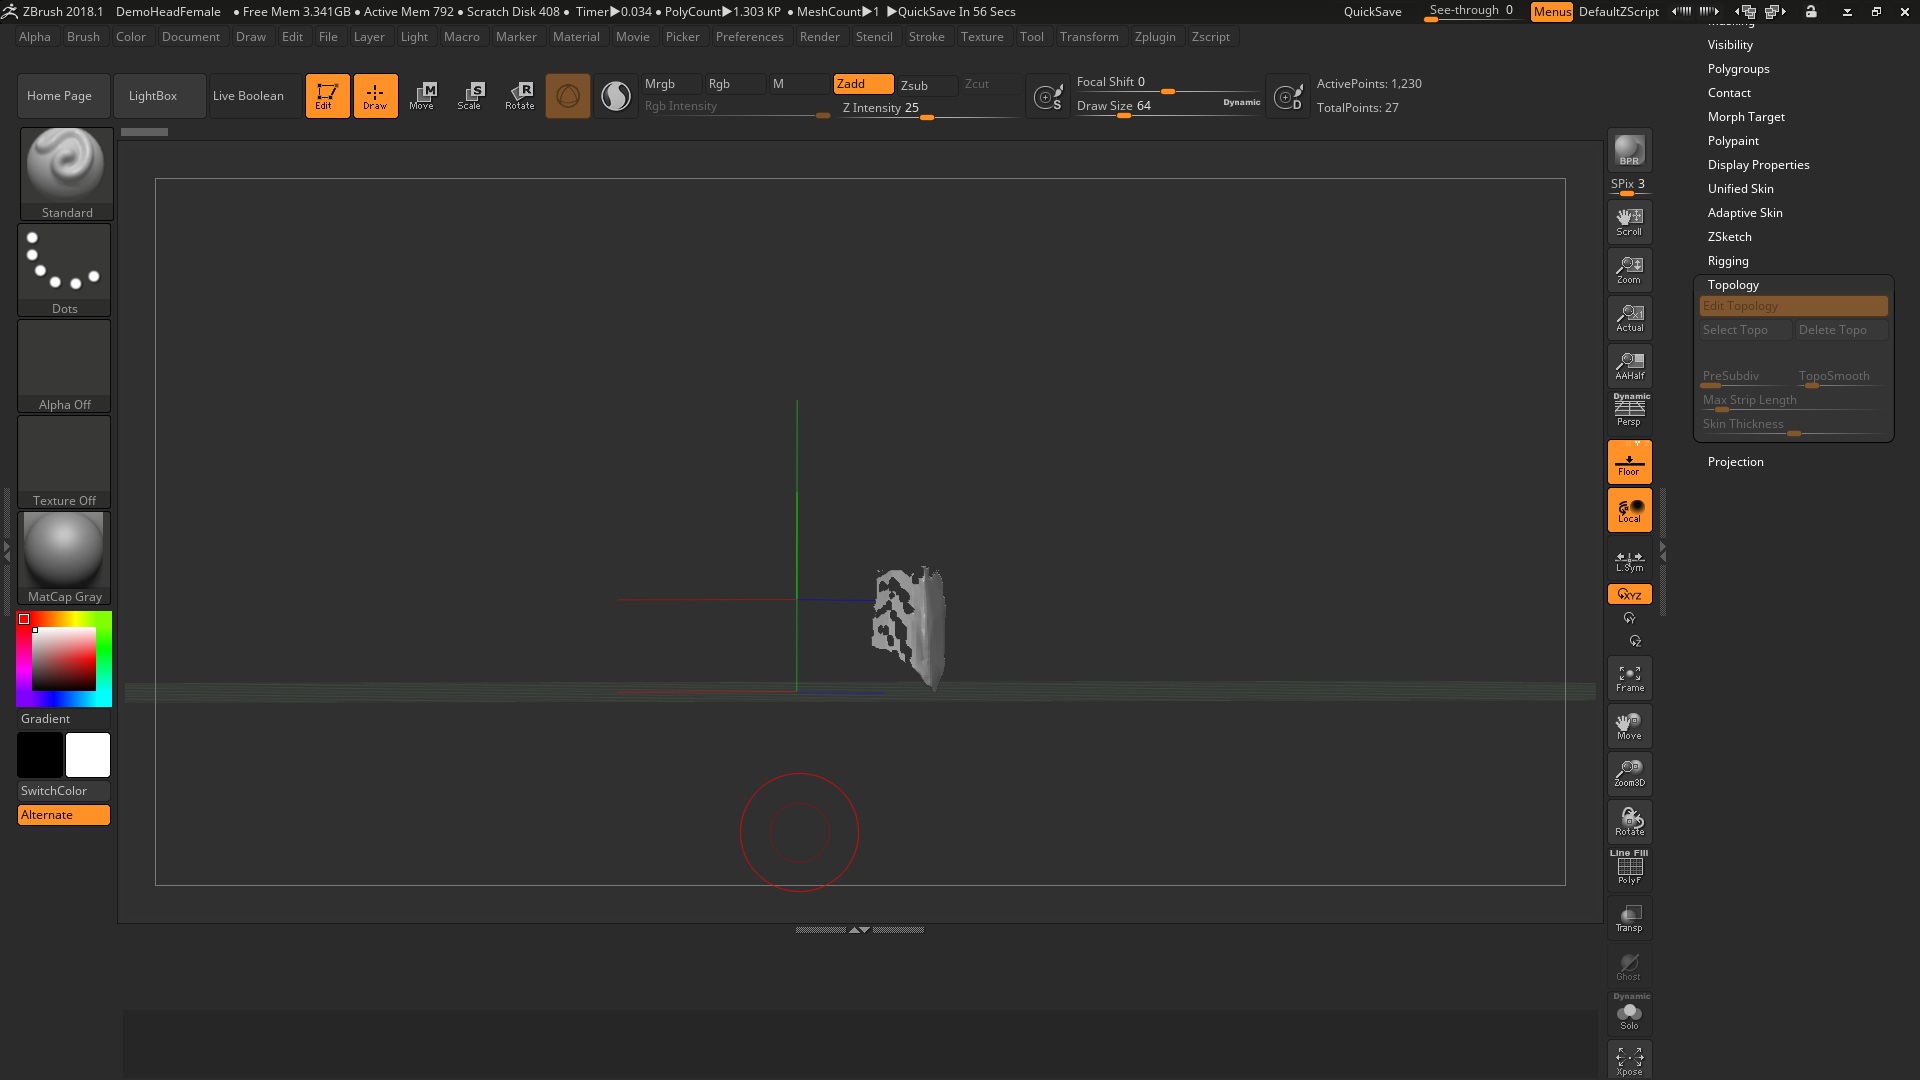
Task: Toggle L.Sym local symmetry
Action: pos(1629,560)
